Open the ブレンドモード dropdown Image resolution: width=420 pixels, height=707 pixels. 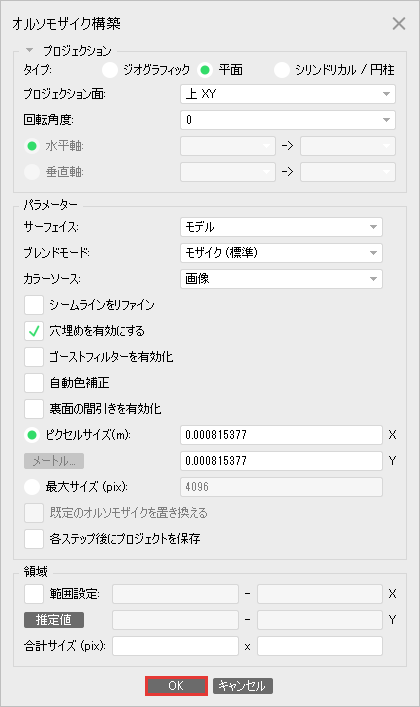tap(281, 253)
